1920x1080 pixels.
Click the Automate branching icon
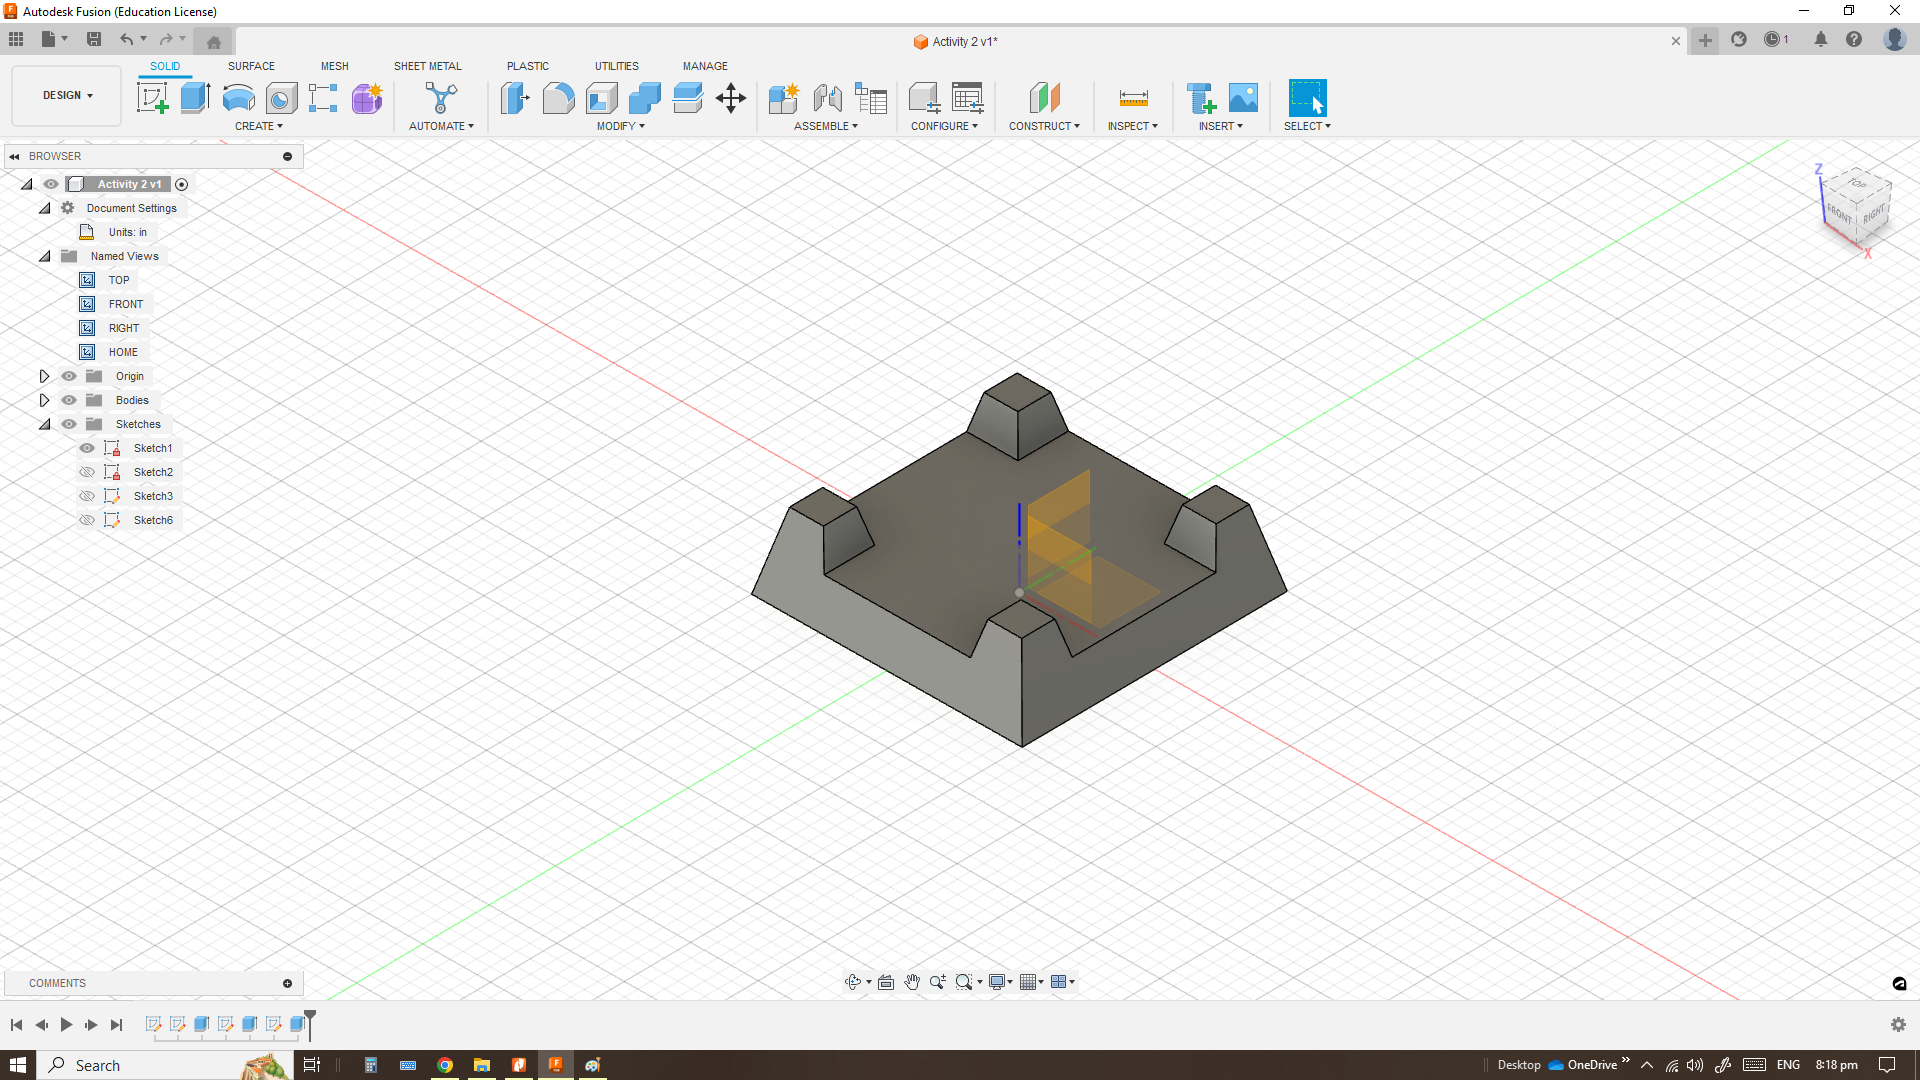[441, 98]
